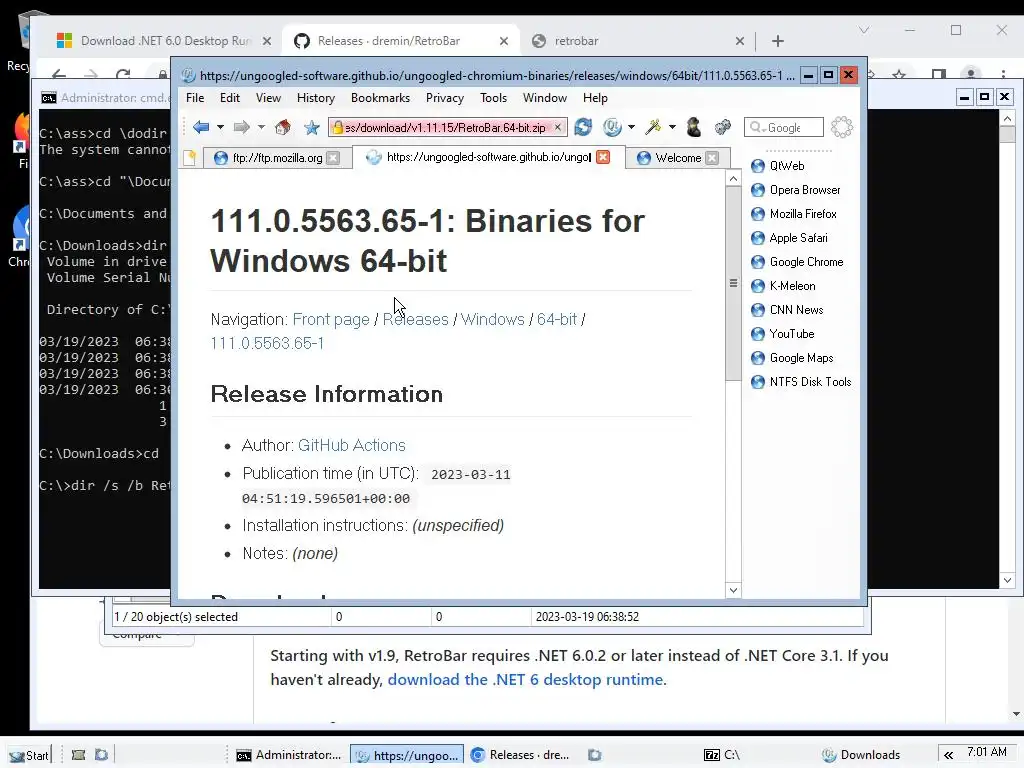Open the home page icon in QtWeb toolbar

tap(283, 127)
